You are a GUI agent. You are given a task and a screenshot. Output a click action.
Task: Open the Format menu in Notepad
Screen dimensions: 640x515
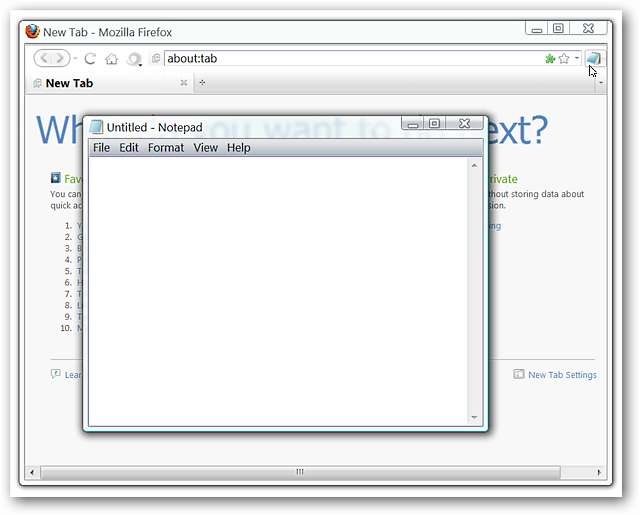click(166, 148)
